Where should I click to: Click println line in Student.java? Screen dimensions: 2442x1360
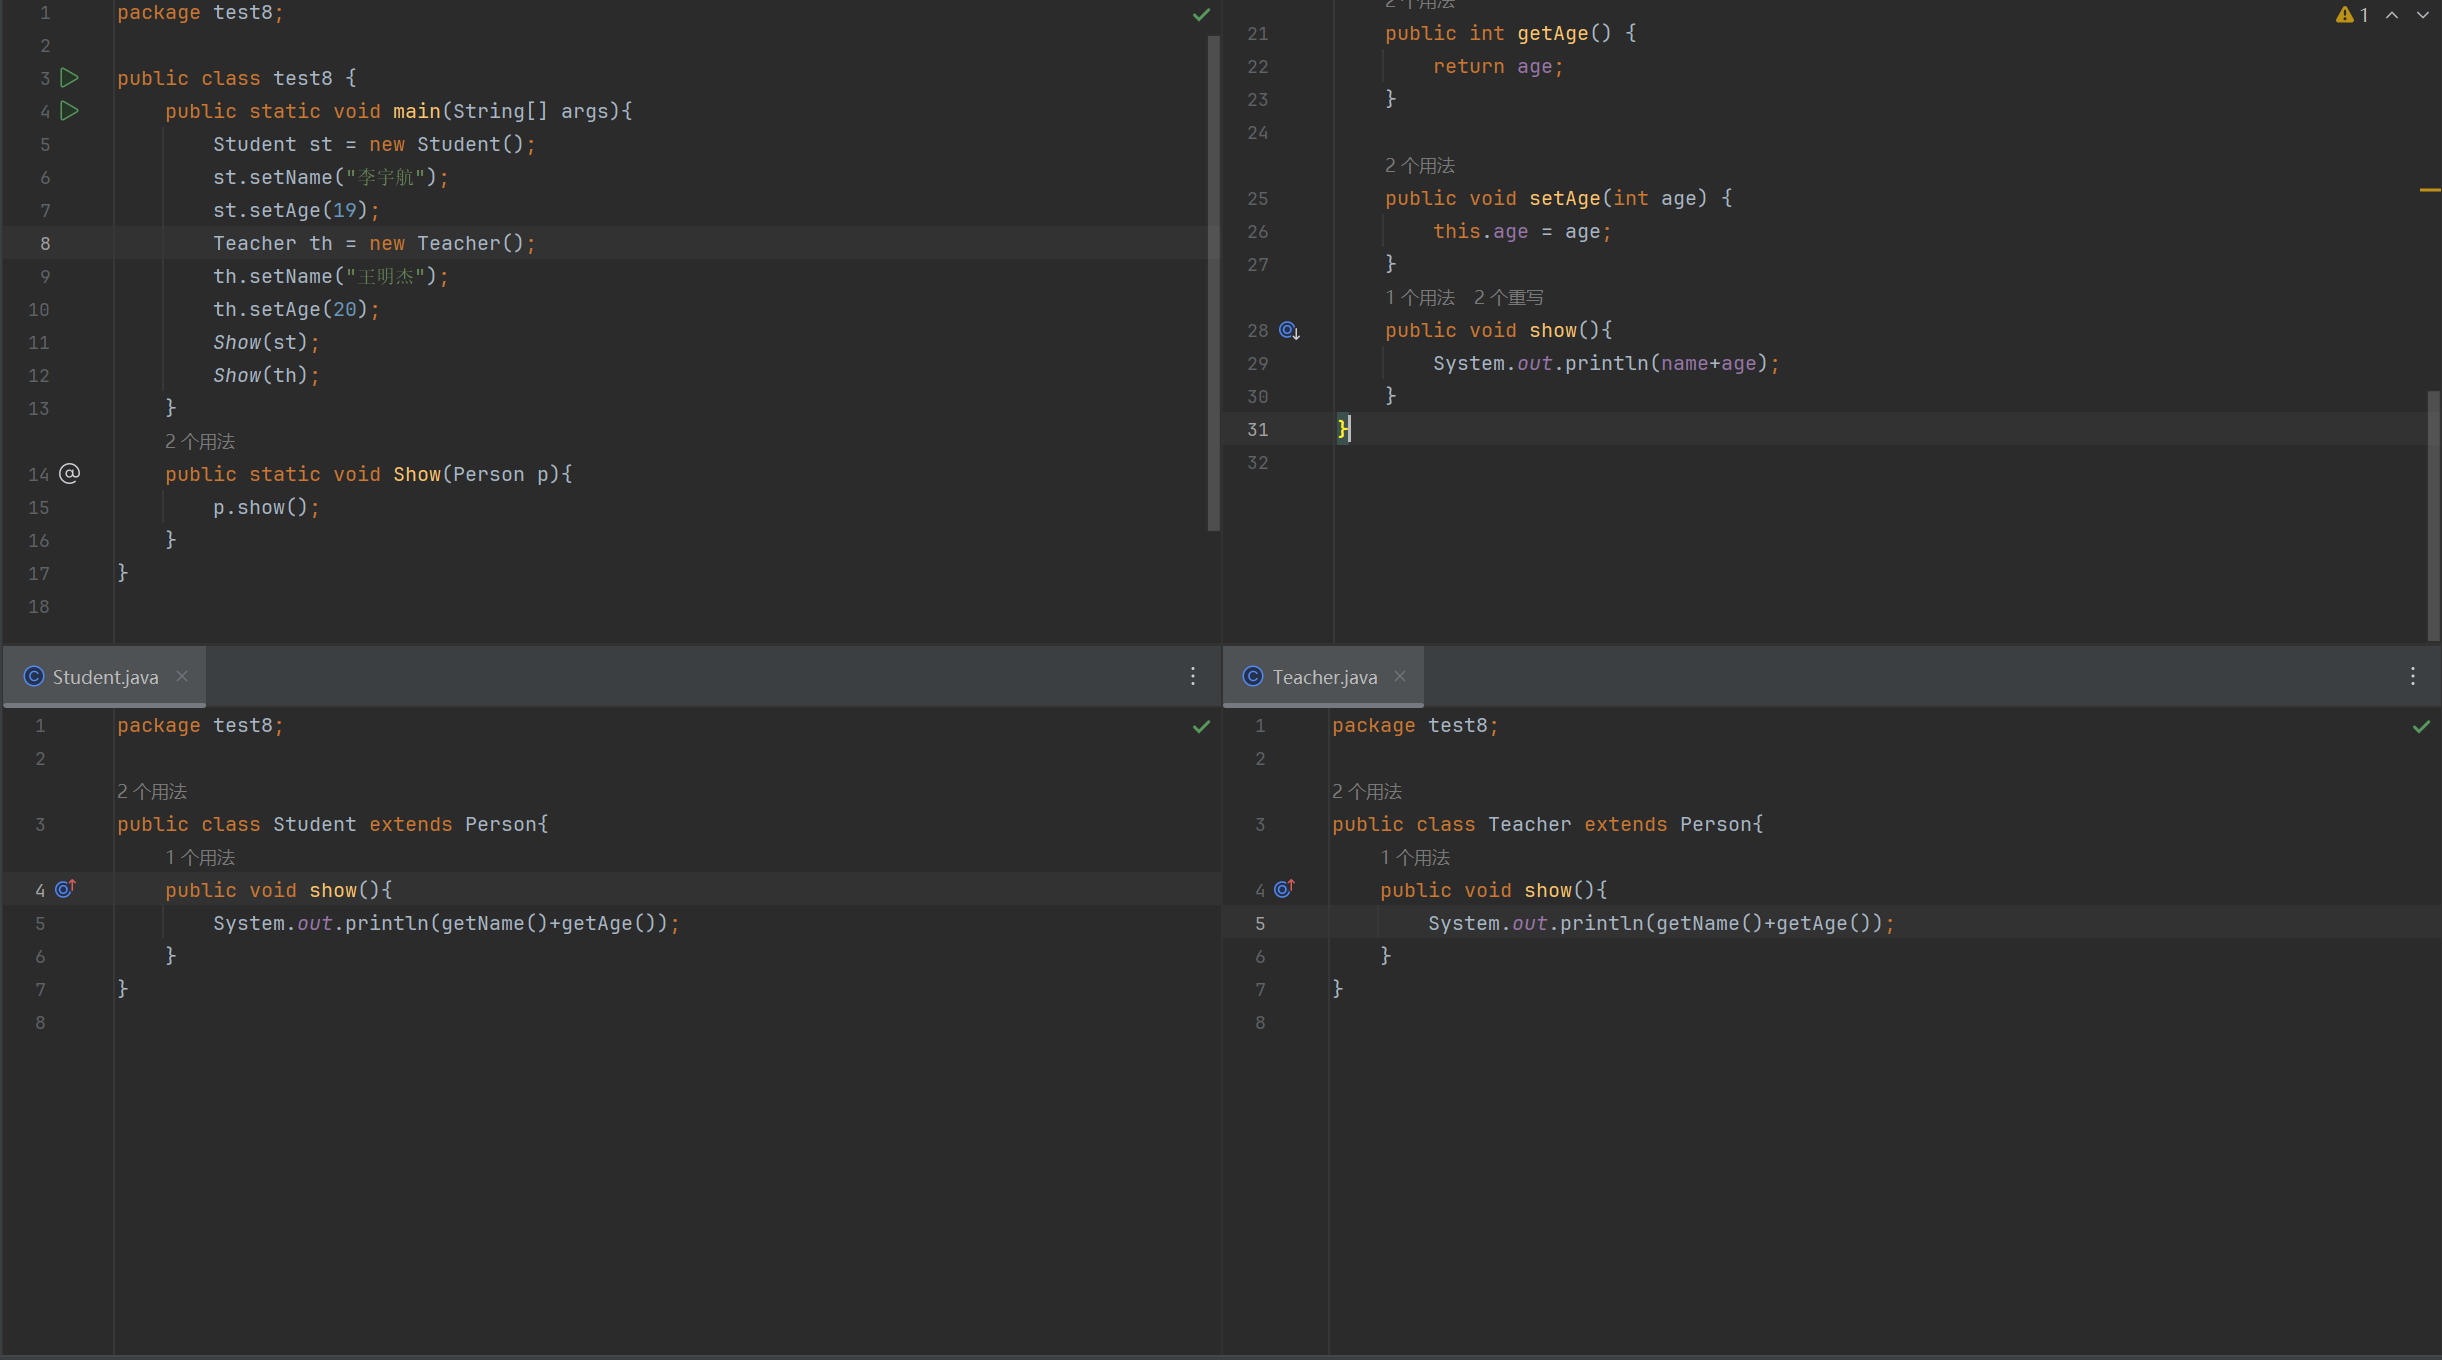446,923
